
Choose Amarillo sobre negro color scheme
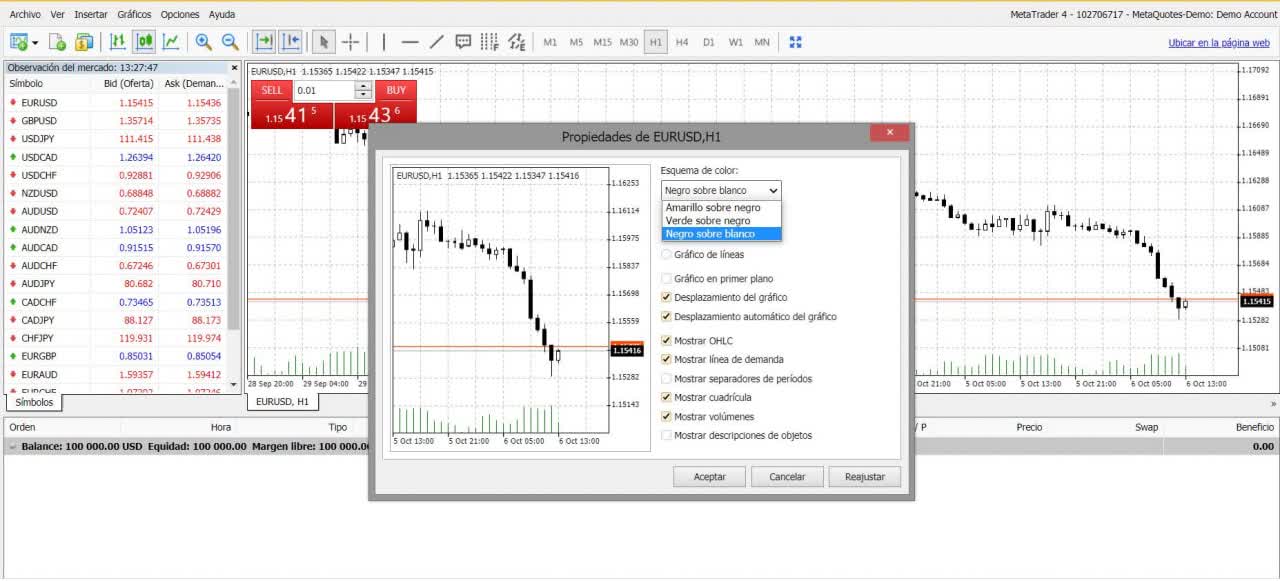click(721, 207)
